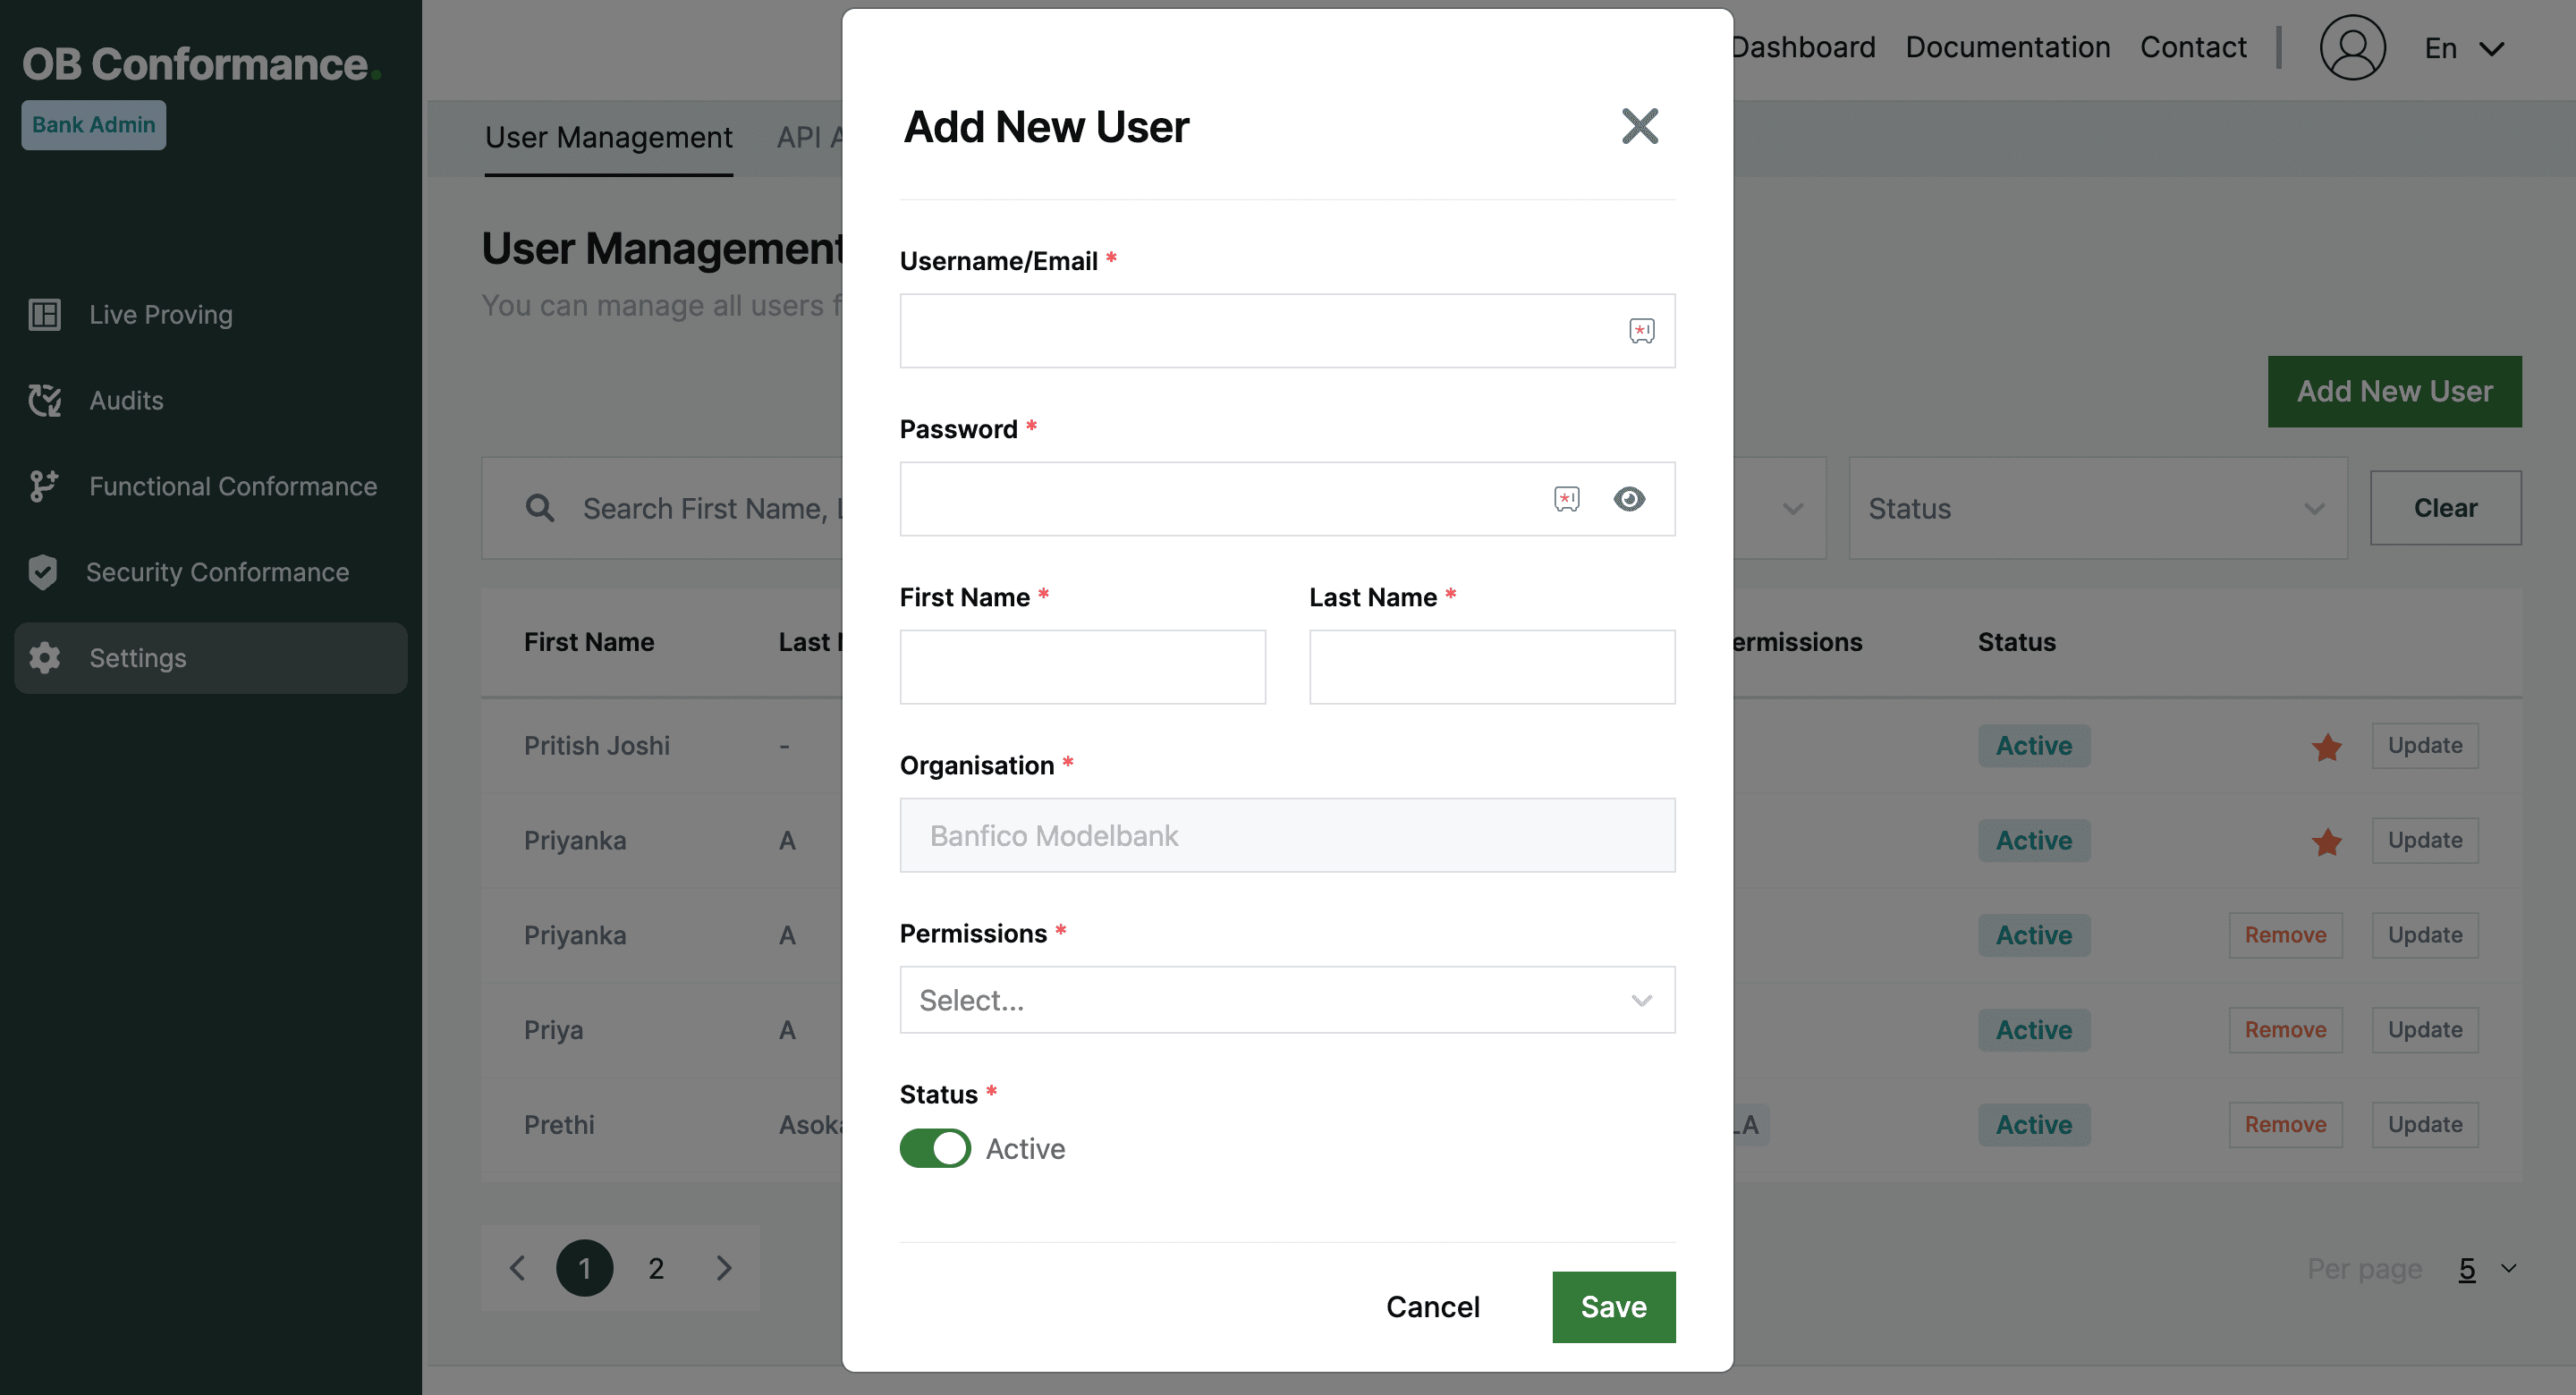Image resolution: width=2576 pixels, height=1395 pixels.
Task: Open Documentation in top navigation
Action: click(2007, 47)
